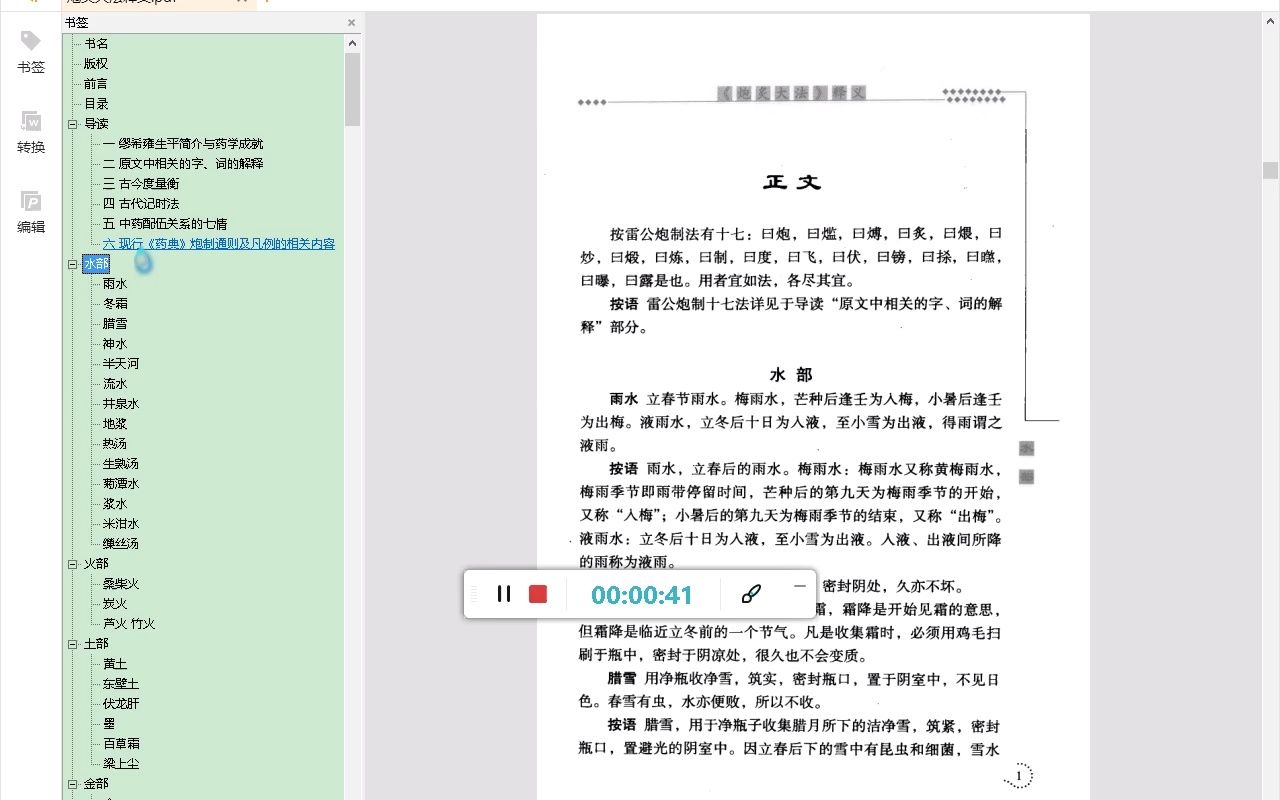1280x800 pixels.
Task: Open bookmark 一 缪希雍生平简介与药学成就
Action: 183,143
